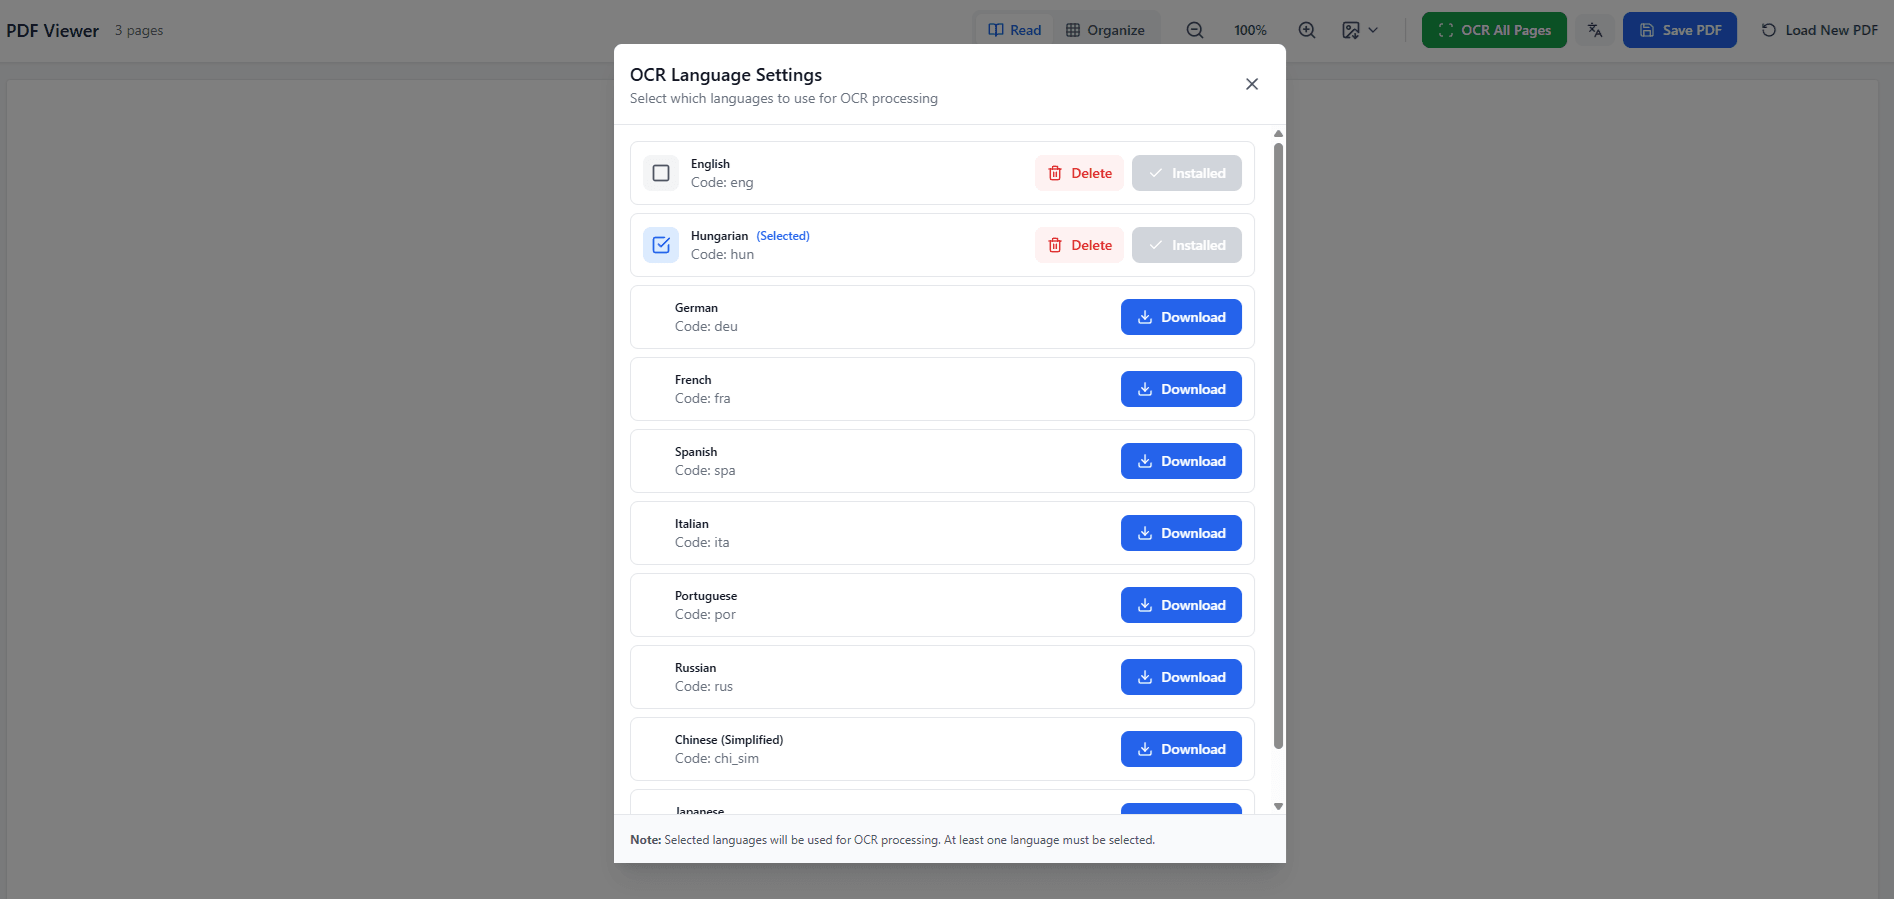Click the zoom in magnifier icon
The width and height of the screenshot is (1894, 899).
[1306, 30]
